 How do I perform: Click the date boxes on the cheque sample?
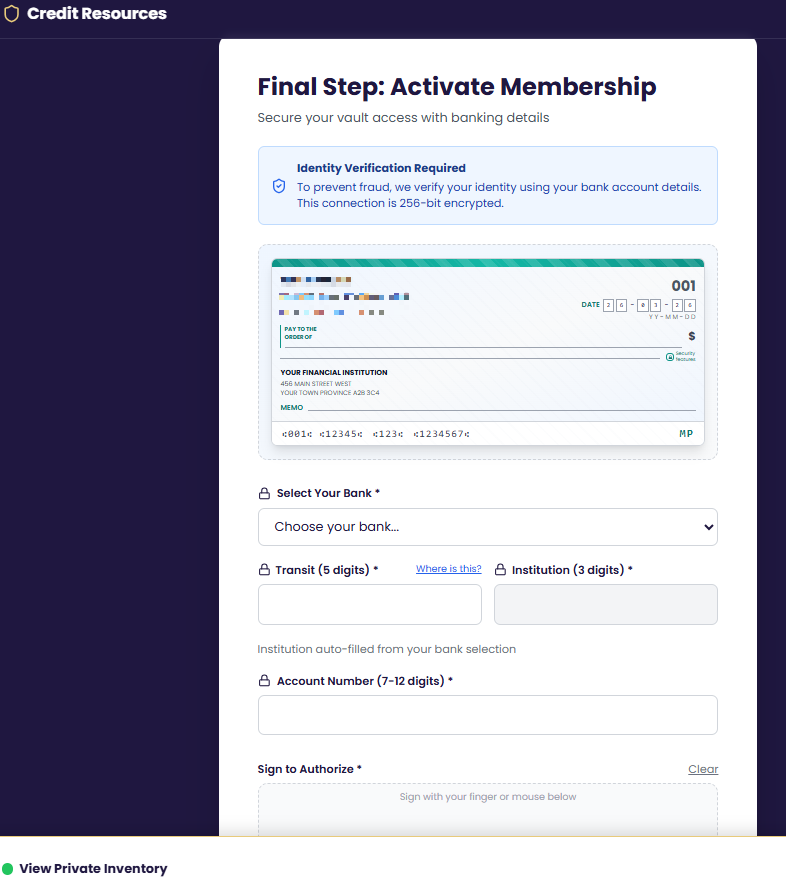[650, 304]
